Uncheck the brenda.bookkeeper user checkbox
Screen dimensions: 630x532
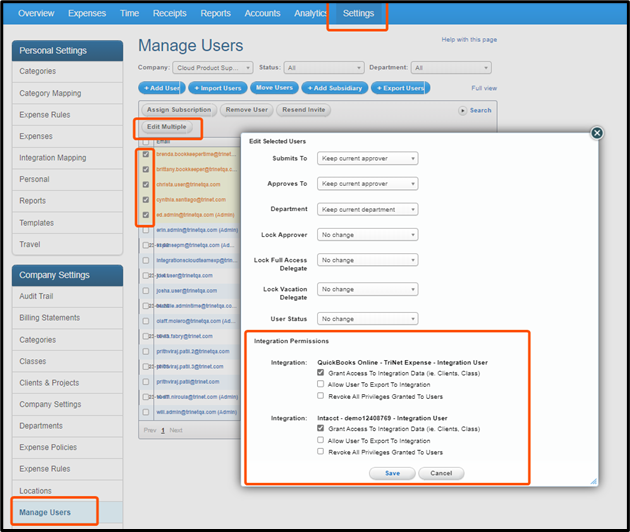pos(147,155)
